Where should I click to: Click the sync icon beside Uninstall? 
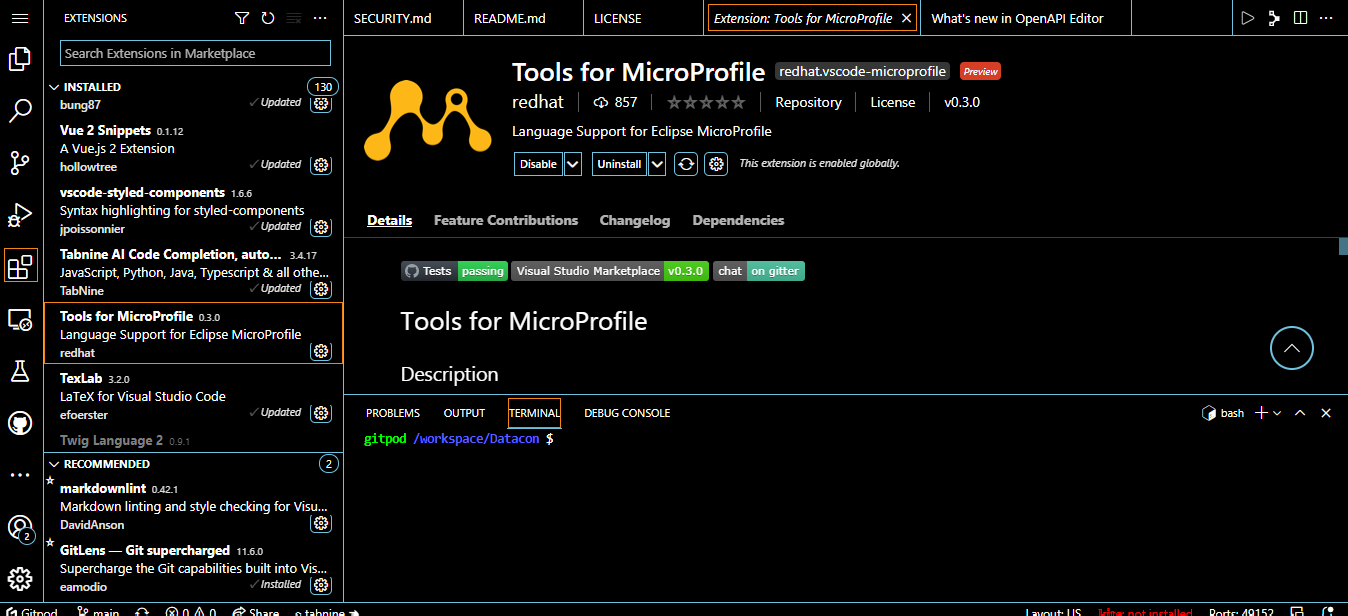(x=686, y=164)
